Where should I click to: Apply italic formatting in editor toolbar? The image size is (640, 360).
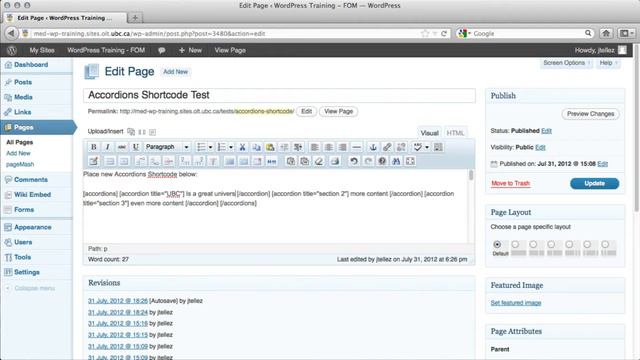tap(107, 147)
